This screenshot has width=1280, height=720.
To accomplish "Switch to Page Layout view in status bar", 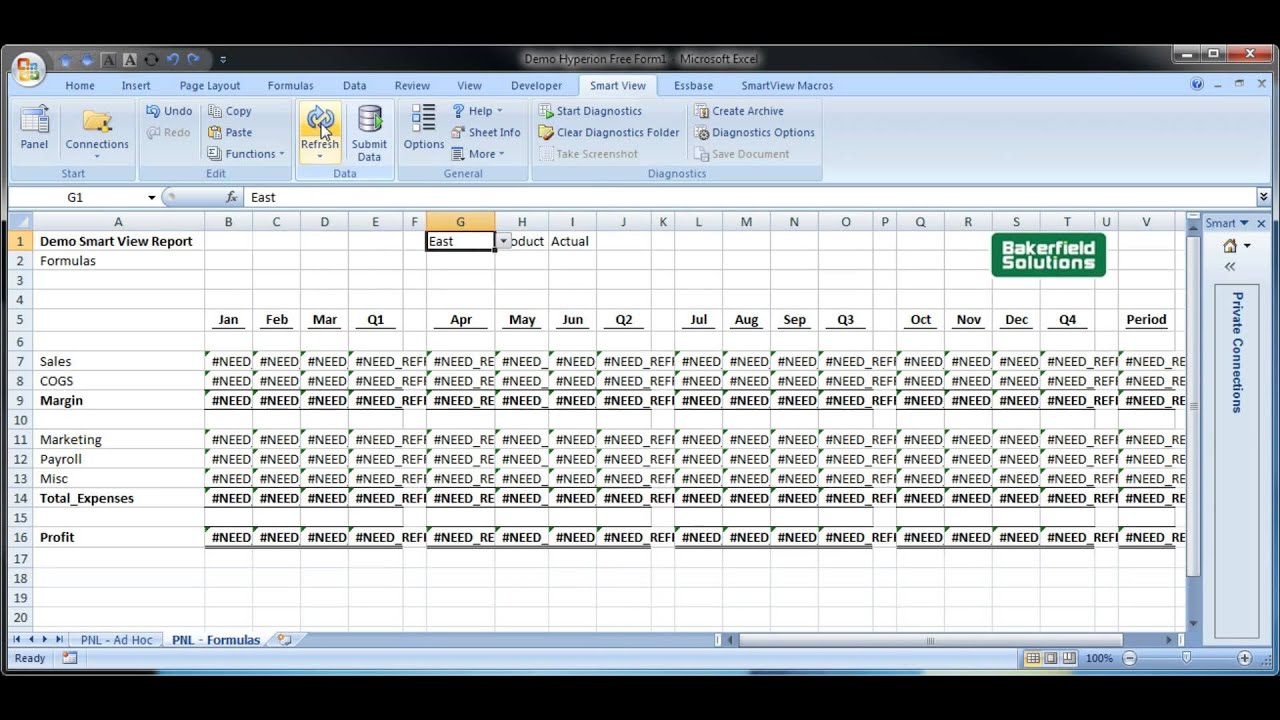I will click(x=1050, y=658).
